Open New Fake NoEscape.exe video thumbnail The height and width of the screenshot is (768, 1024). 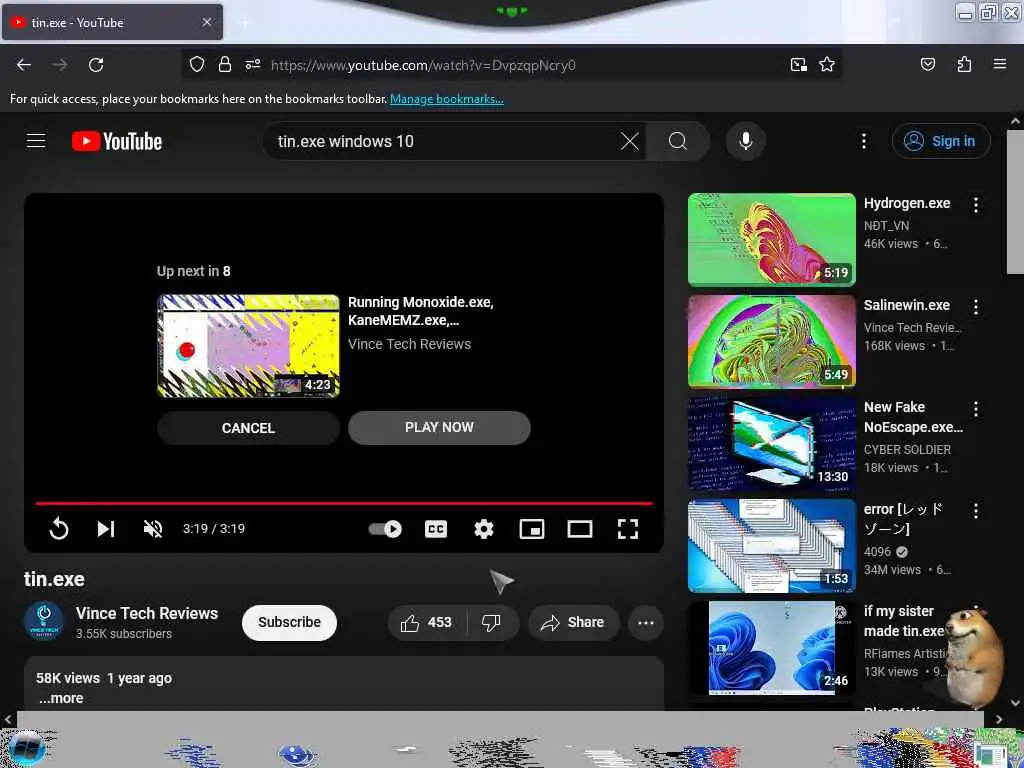coord(771,443)
